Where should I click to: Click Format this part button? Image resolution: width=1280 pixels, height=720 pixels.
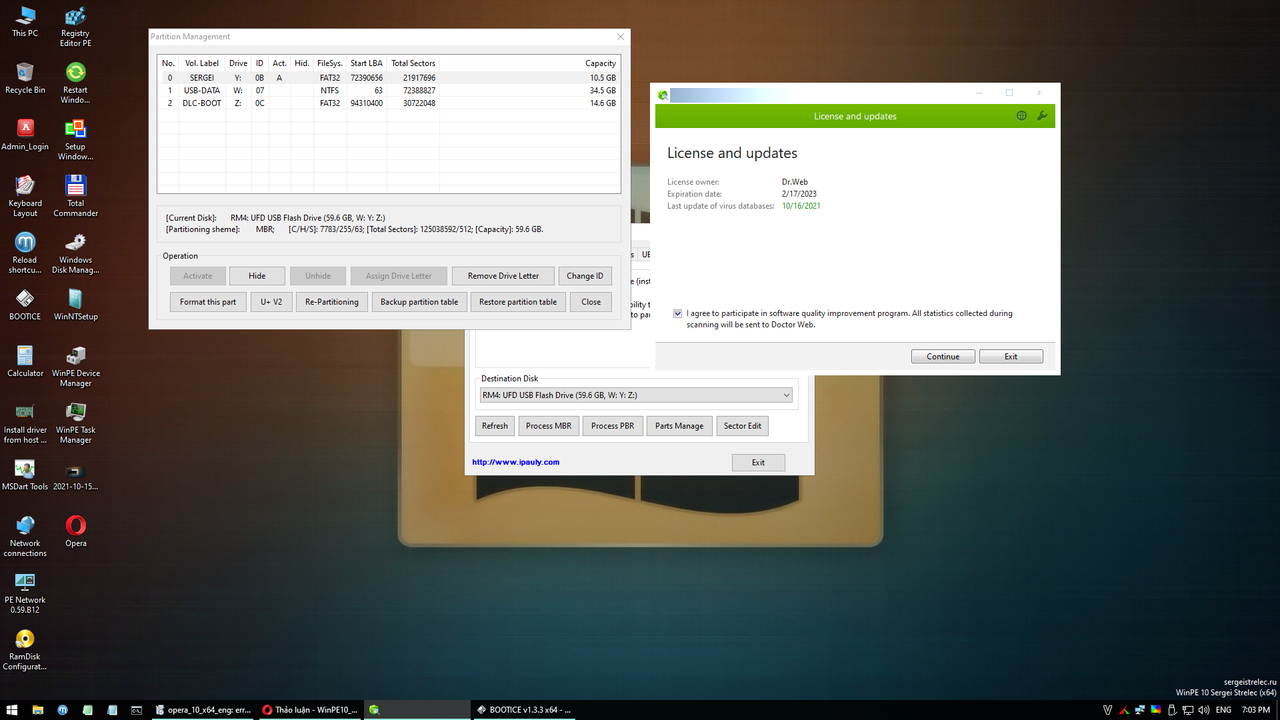click(208, 302)
